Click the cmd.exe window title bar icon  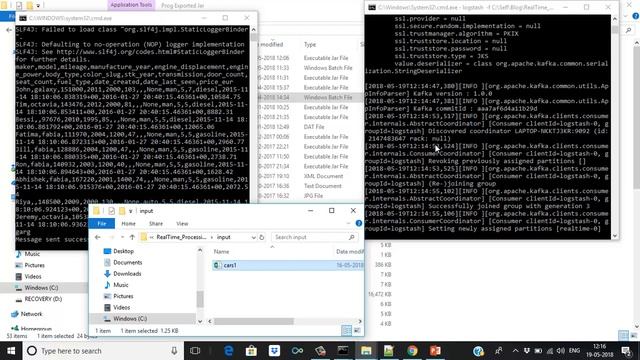click(23, 18)
